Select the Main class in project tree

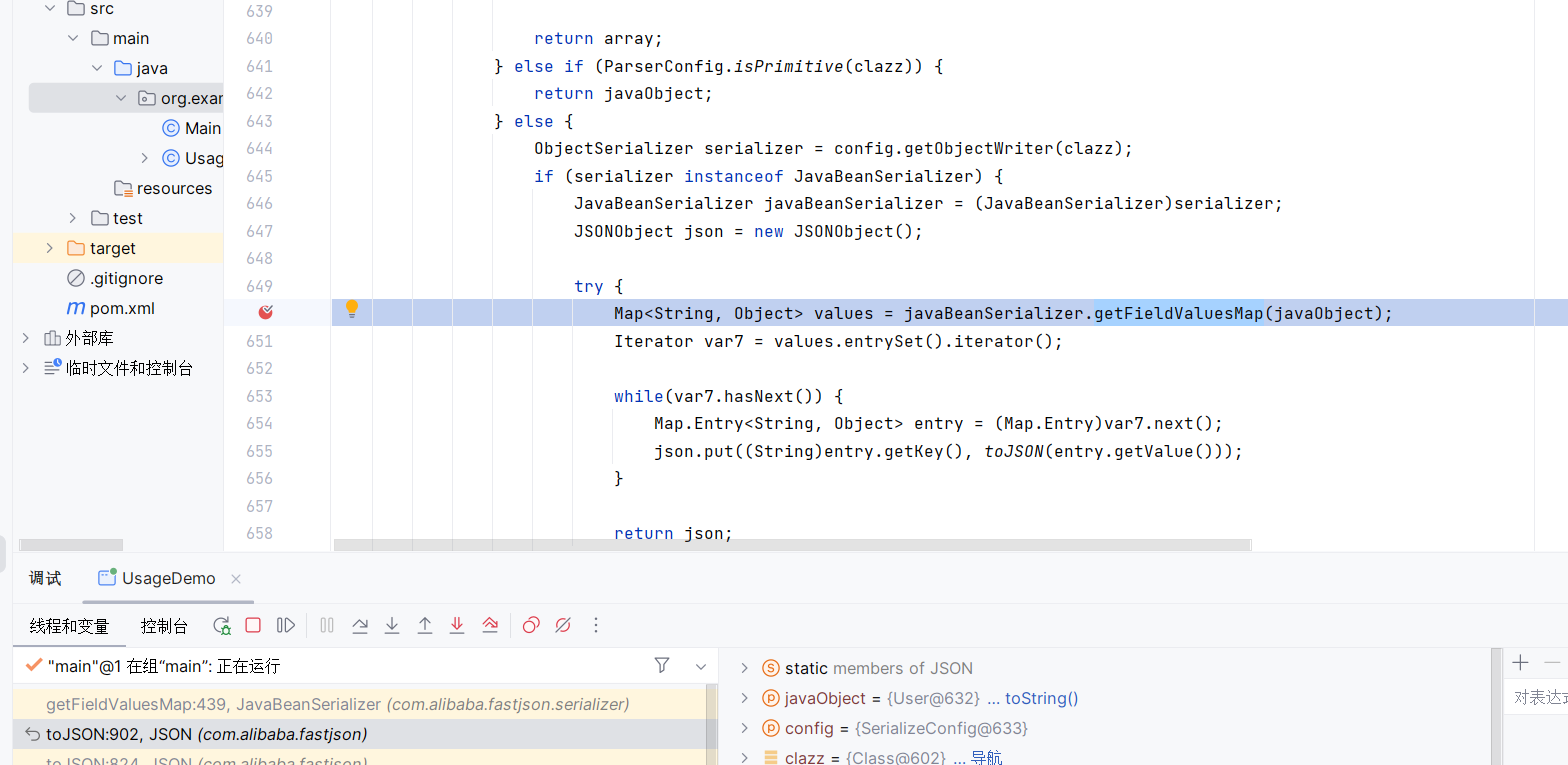203,128
